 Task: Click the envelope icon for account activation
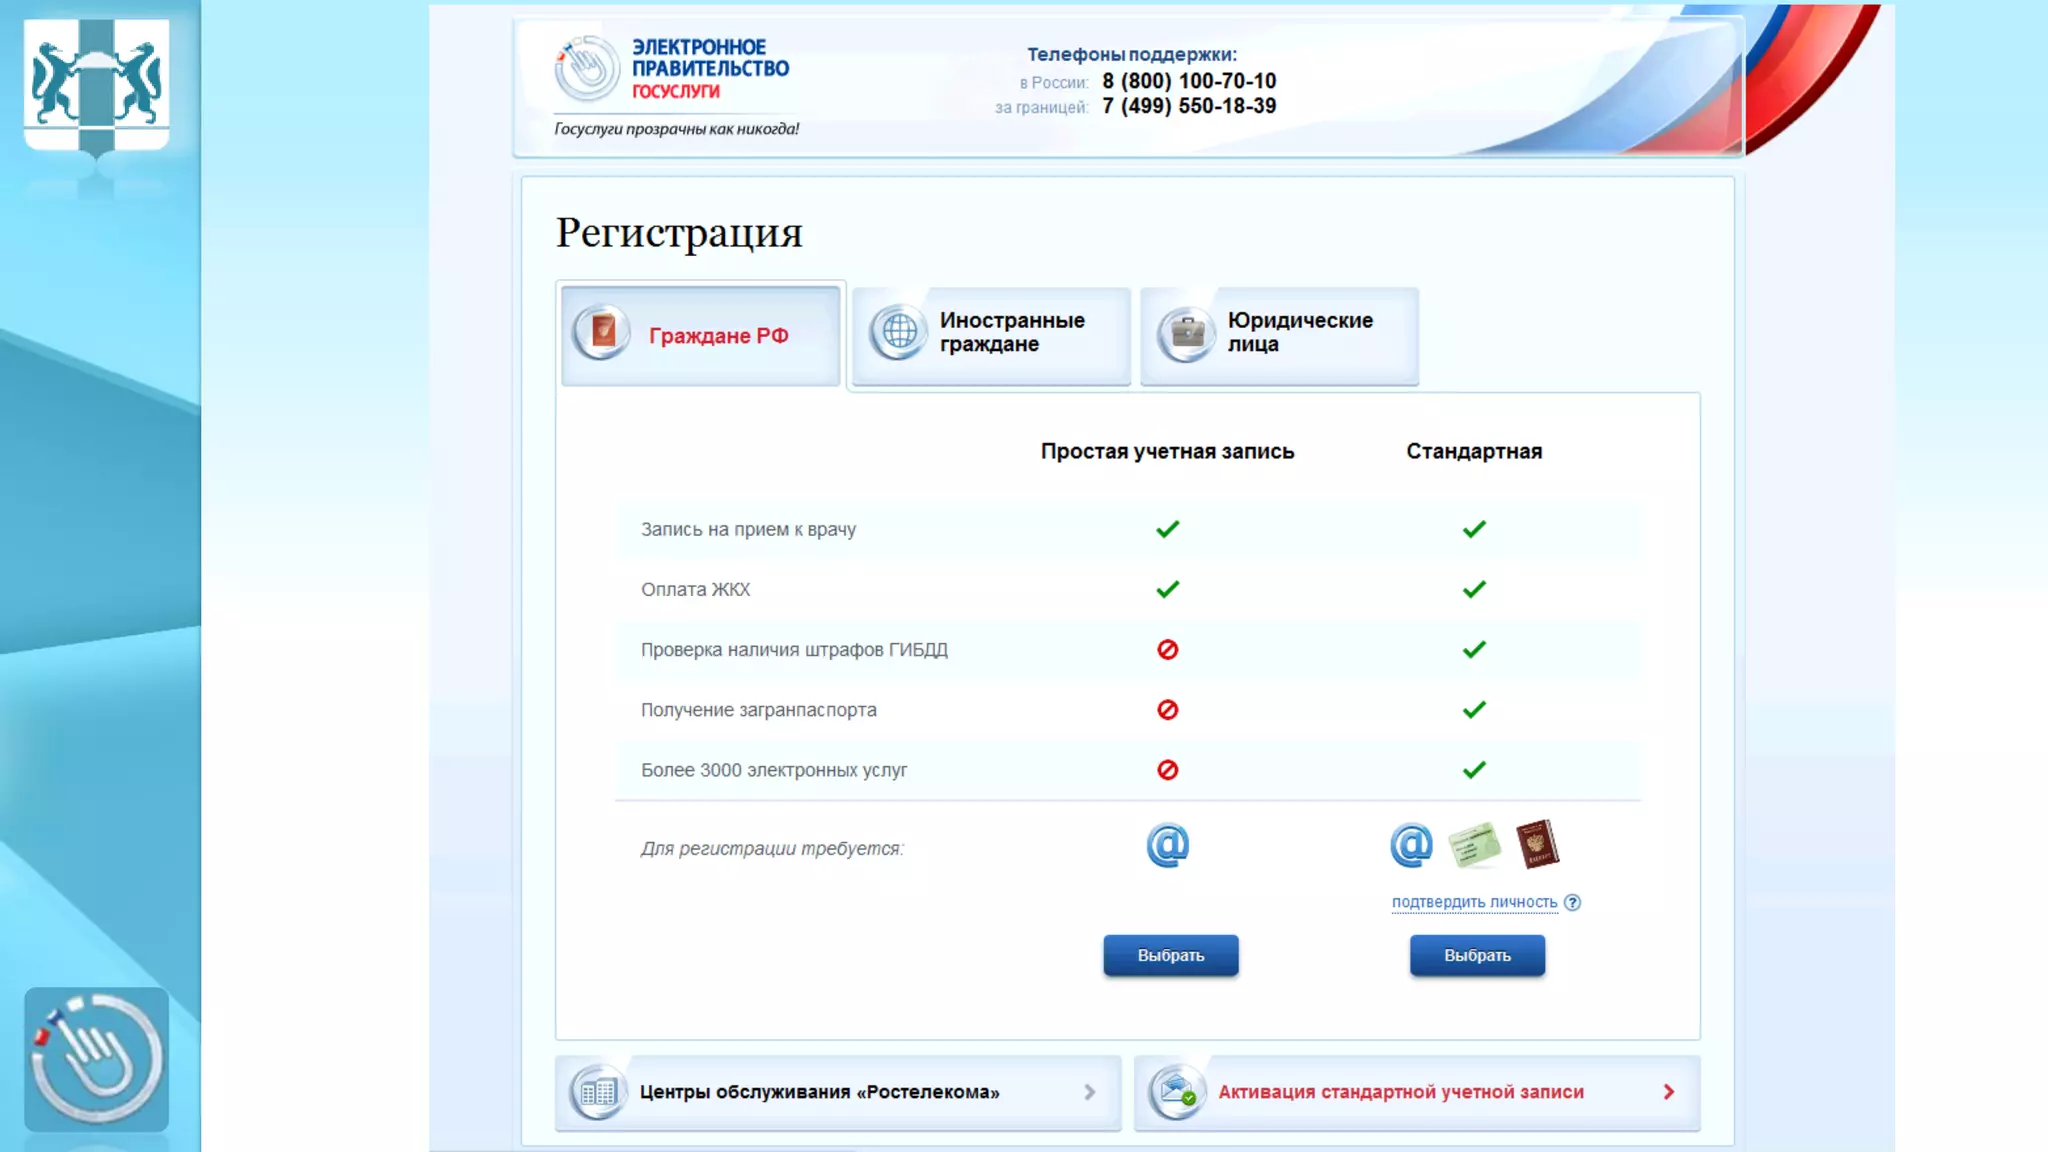tap(1176, 1092)
